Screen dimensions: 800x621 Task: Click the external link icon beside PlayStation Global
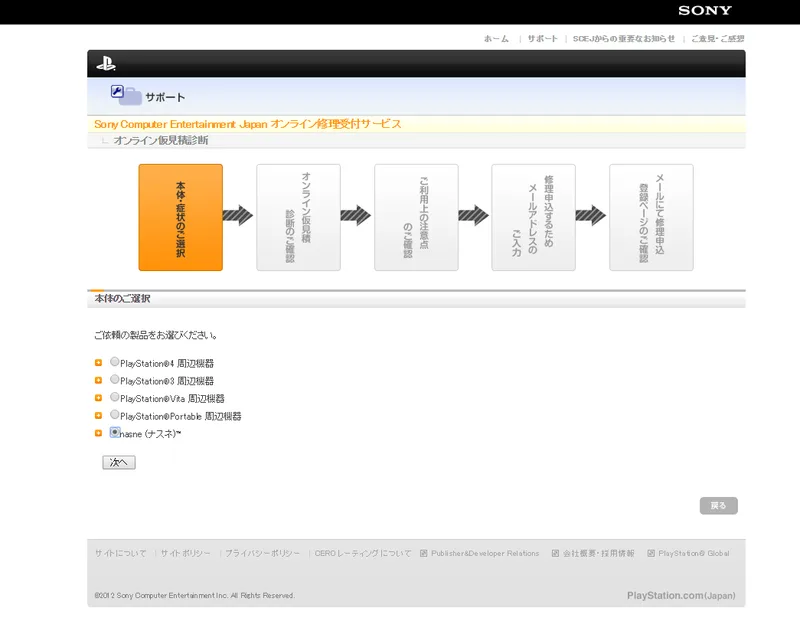(650, 553)
